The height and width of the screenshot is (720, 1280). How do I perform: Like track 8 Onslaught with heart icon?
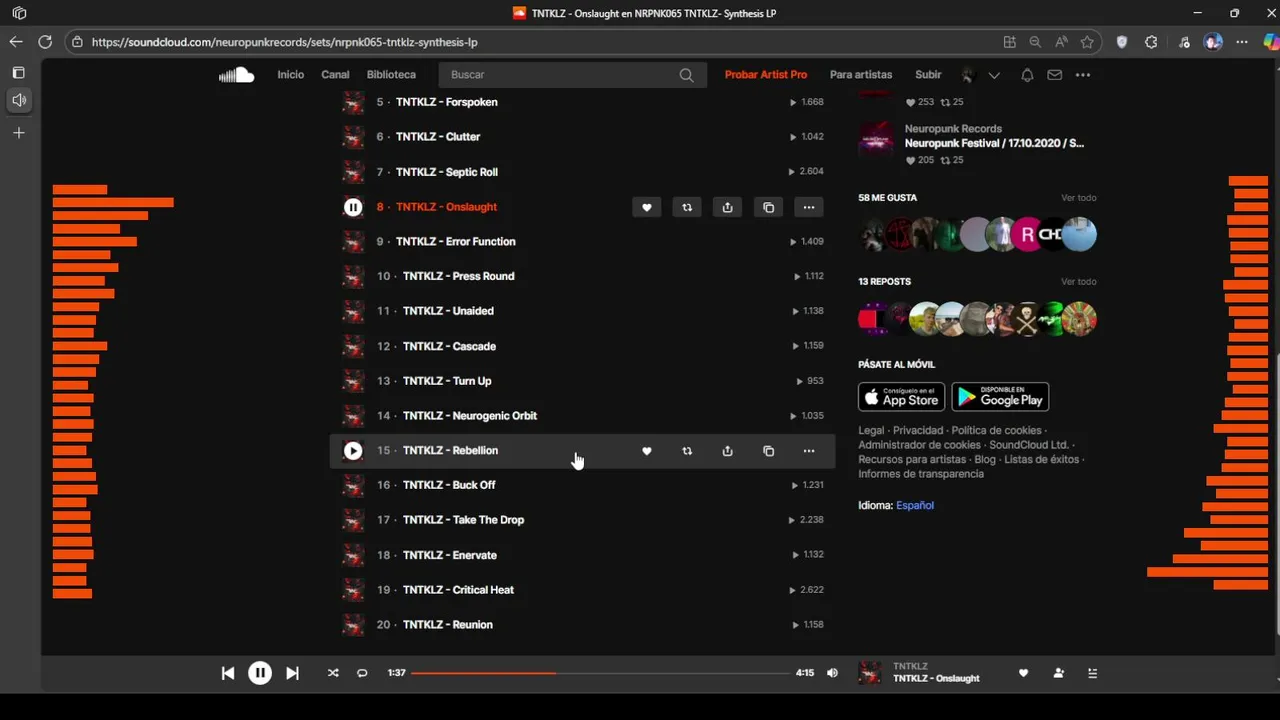click(x=646, y=207)
